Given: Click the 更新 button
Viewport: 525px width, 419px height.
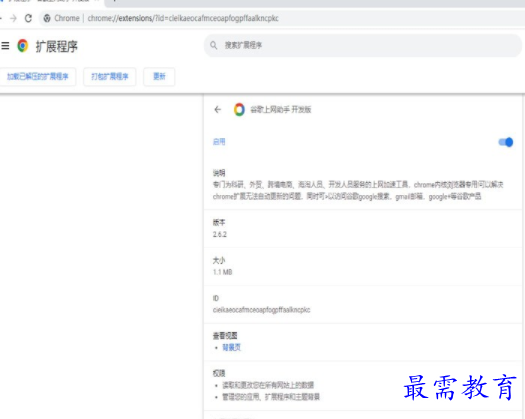Looking at the screenshot, I should click(x=159, y=77).
